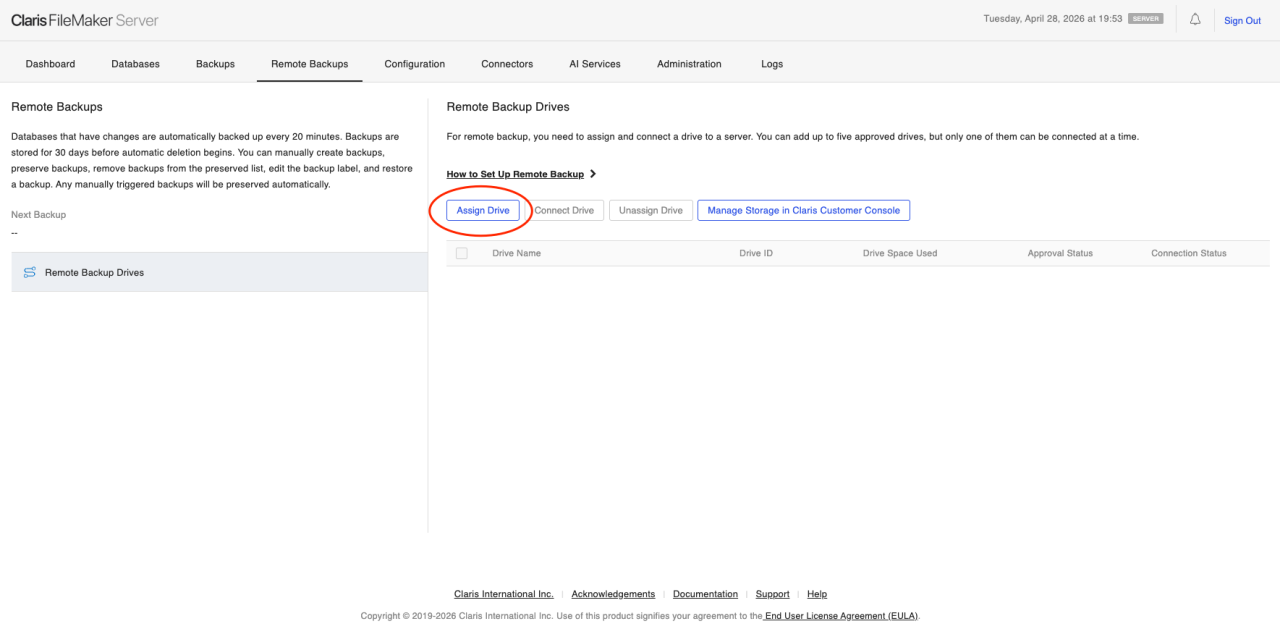1280x637 pixels.
Task: Open the Logs tab
Action: tap(772, 64)
